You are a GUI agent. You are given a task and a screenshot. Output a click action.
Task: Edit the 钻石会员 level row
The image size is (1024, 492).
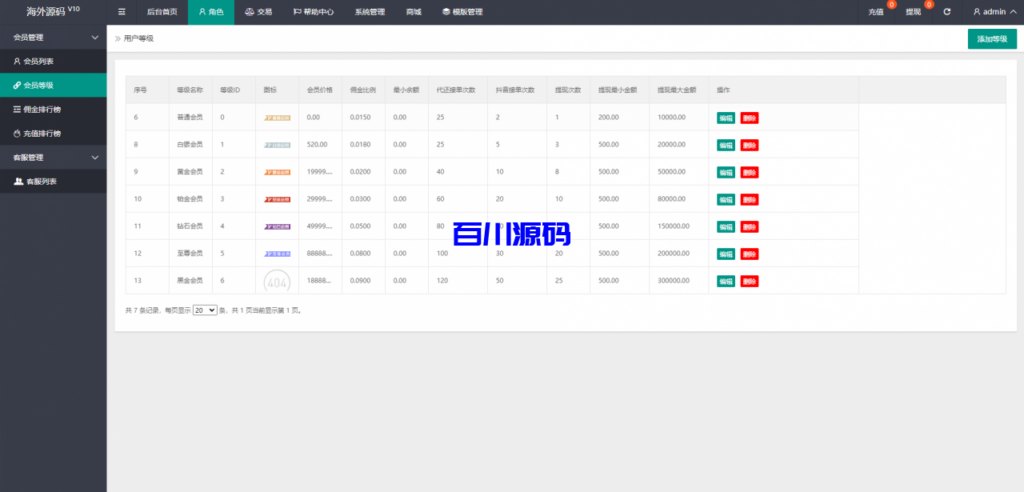point(726,227)
